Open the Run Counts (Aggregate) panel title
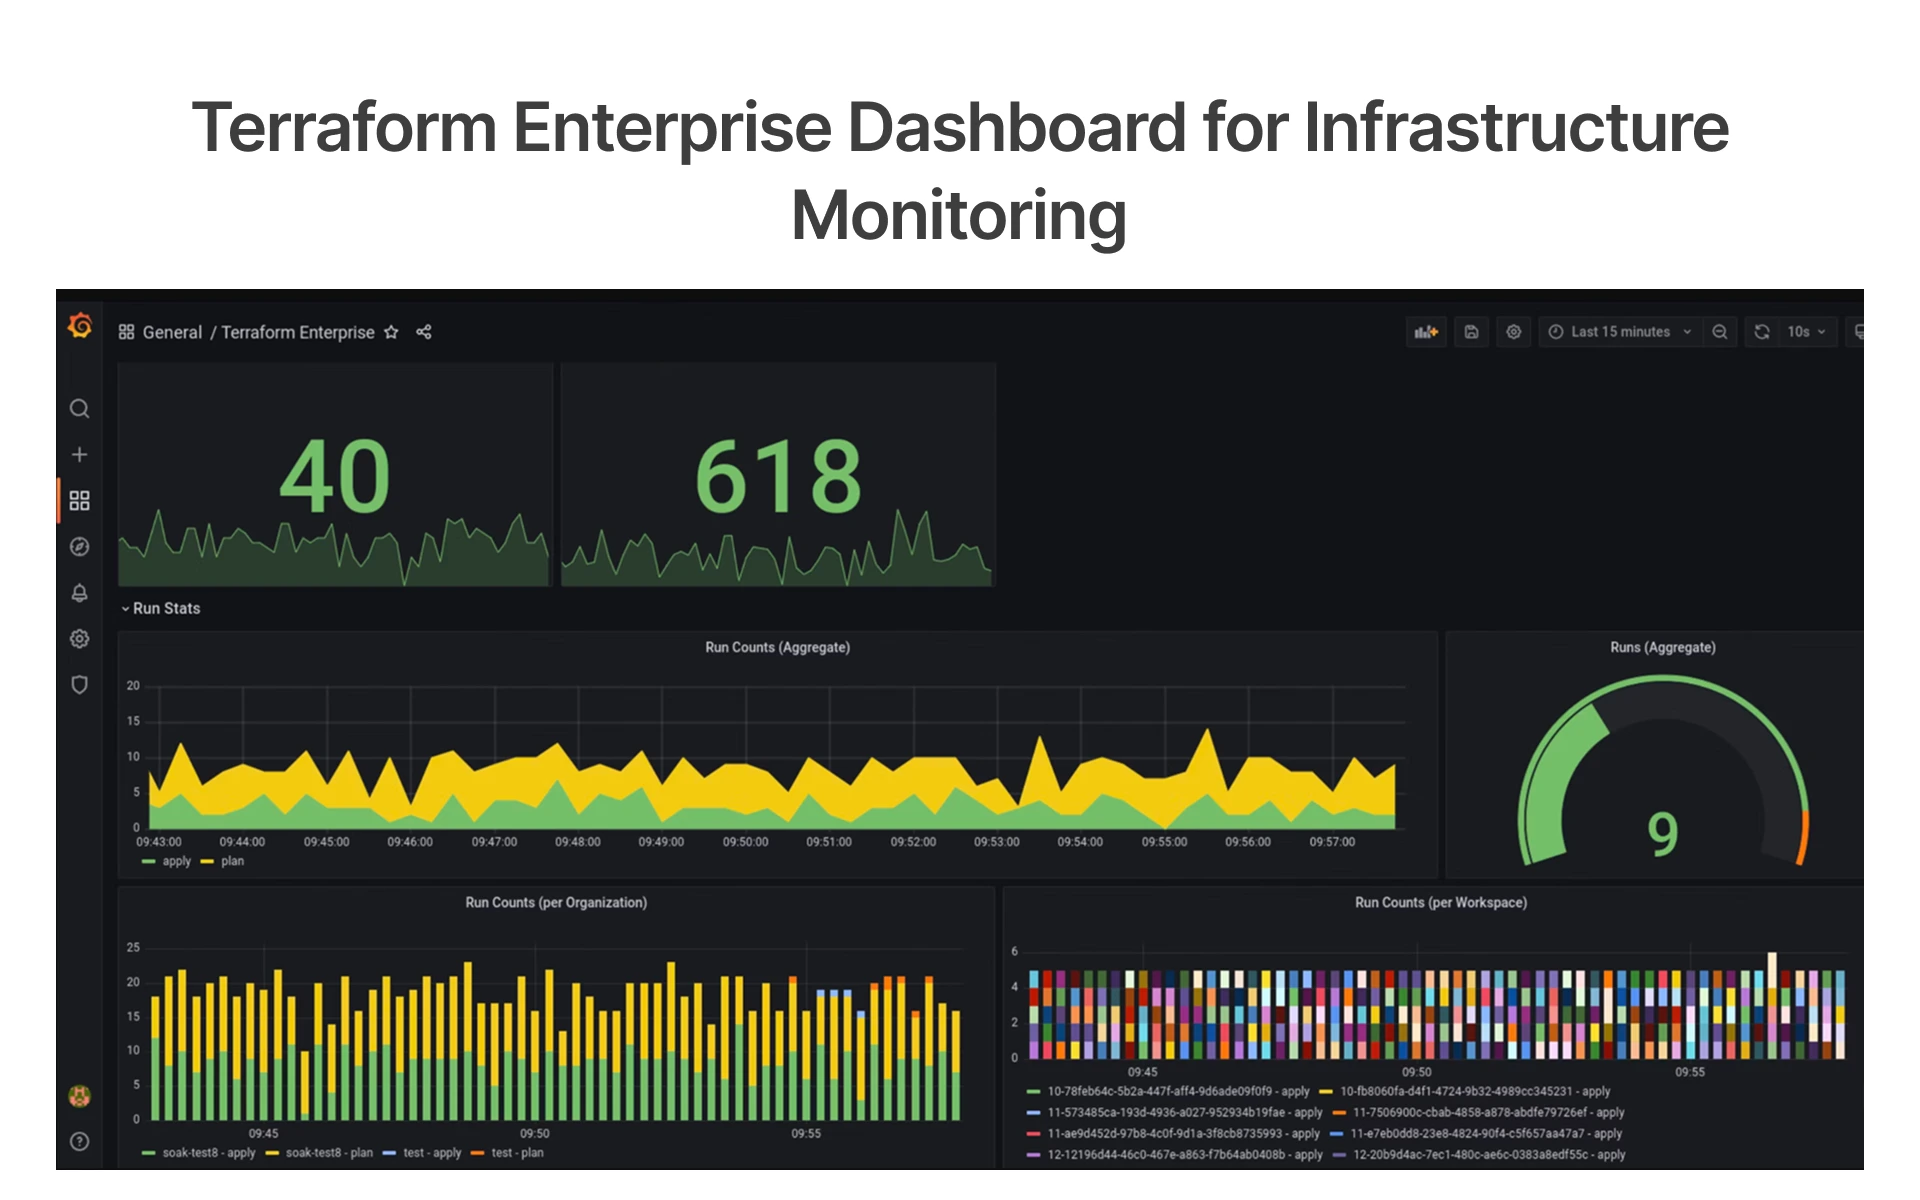Viewport: 1920px width, 1200px height. pyautogui.click(x=778, y=648)
